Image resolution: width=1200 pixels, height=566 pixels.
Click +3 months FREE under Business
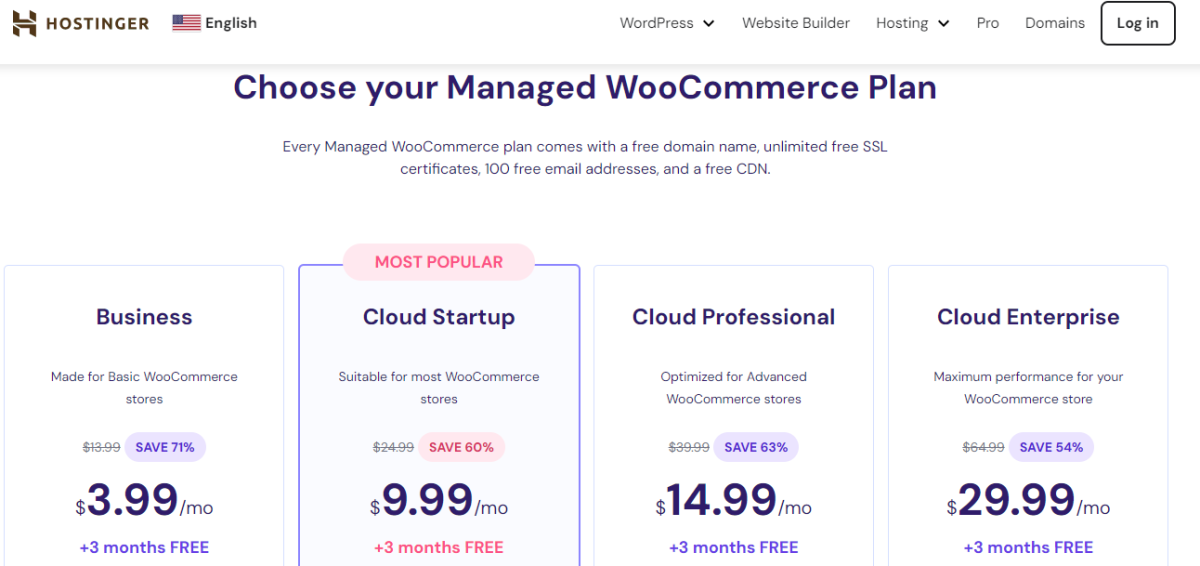(144, 547)
